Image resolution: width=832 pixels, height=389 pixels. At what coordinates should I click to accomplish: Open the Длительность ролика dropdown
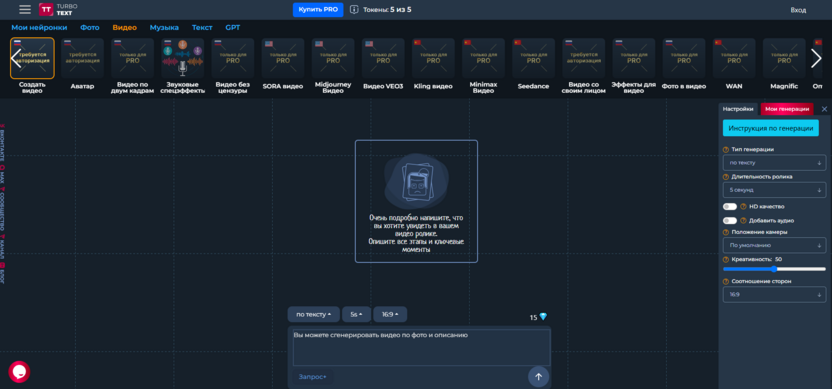[x=774, y=189]
